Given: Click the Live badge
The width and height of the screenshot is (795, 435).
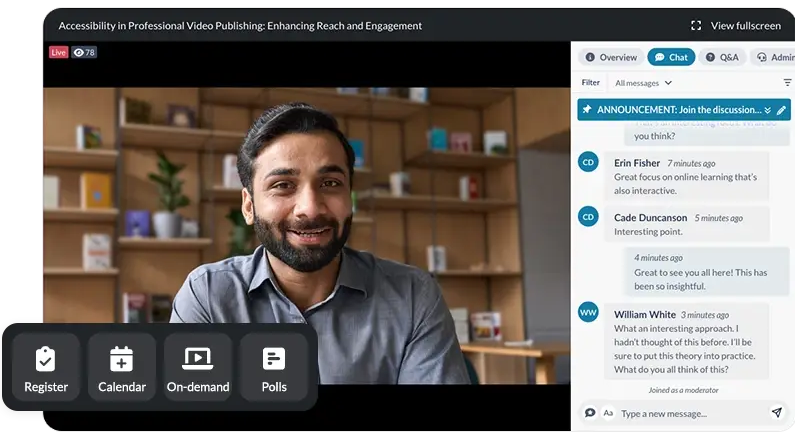Looking at the screenshot, I should click(x=58, y=52).
